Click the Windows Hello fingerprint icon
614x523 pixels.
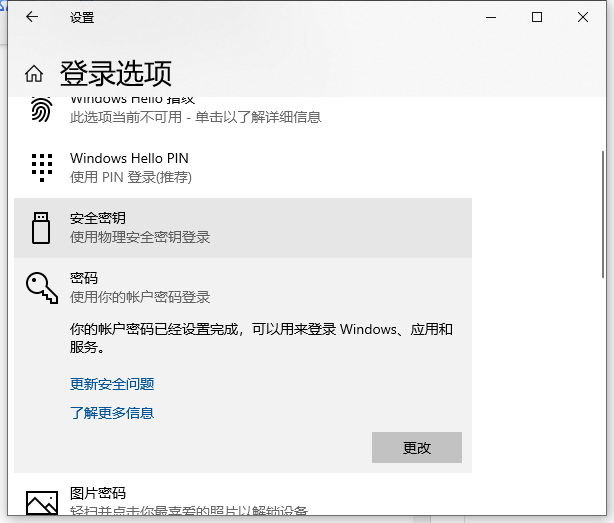(41, 109)
